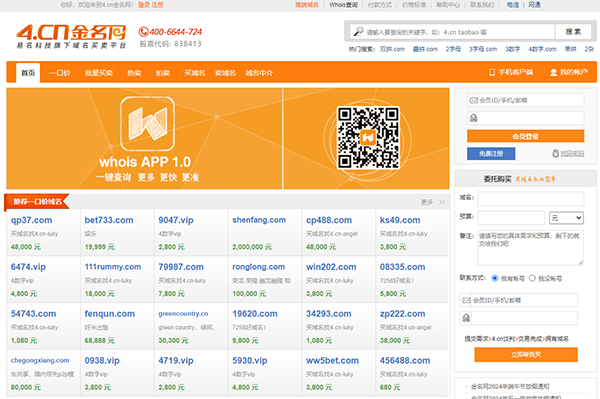Open the shenfang.com domain listing
Screen dimensions: 600x399
[x=259, y=220]
